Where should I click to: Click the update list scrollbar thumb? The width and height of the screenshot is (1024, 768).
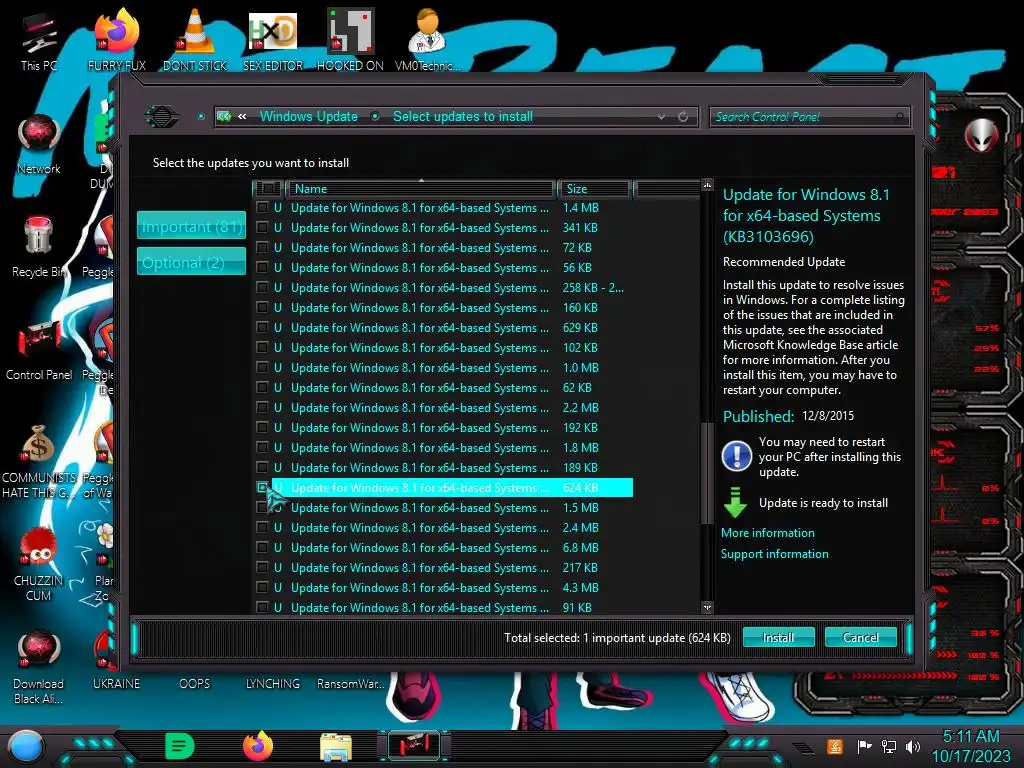click(706, 473)
